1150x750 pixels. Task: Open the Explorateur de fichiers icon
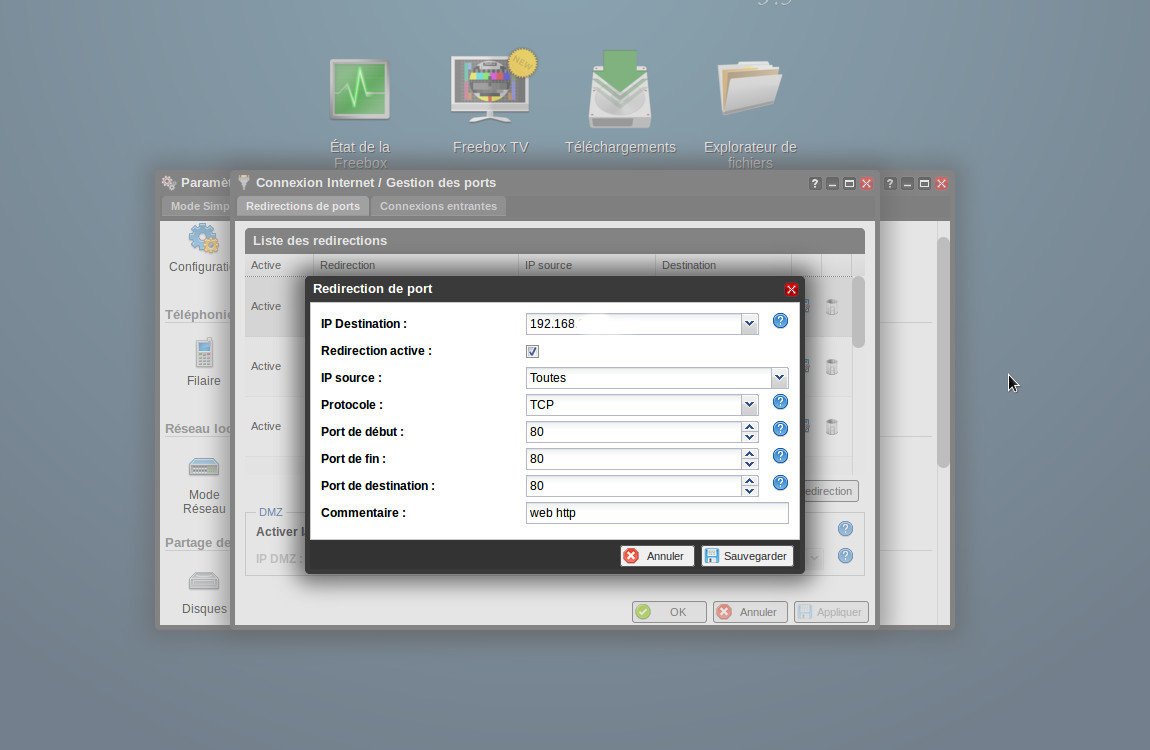(750, 88)
